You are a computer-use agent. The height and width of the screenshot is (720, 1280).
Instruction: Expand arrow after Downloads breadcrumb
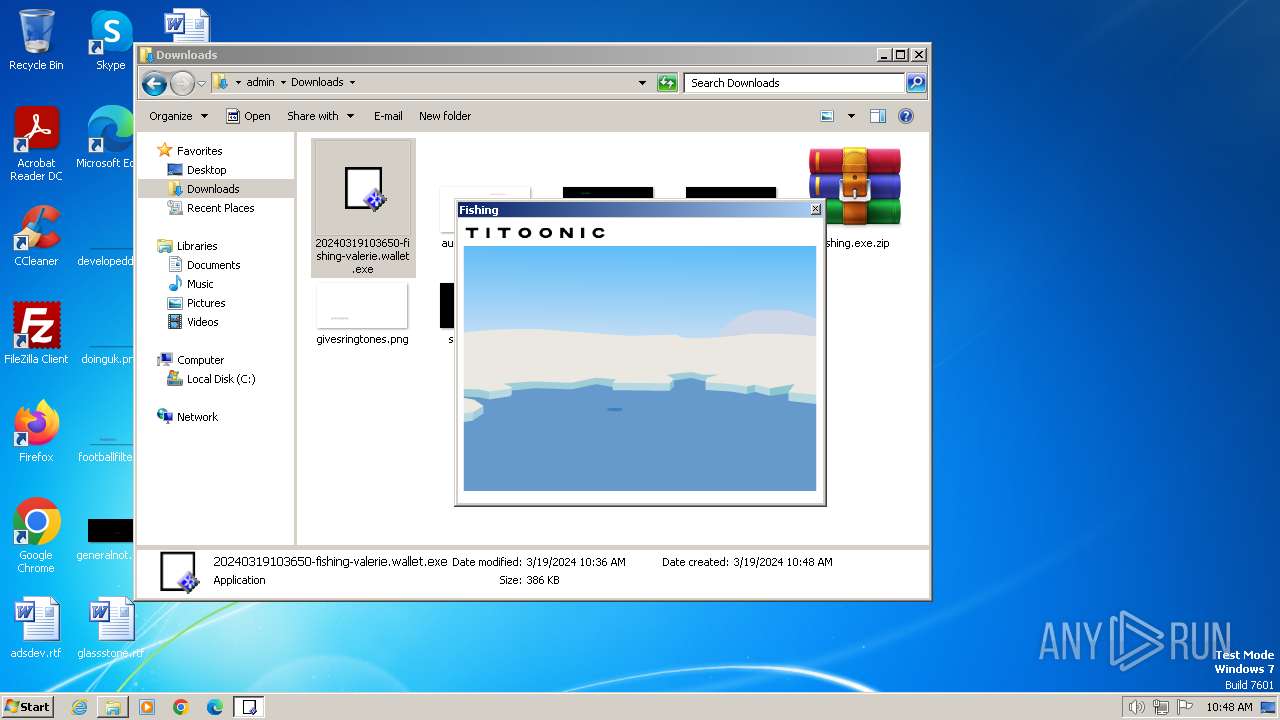352,83
